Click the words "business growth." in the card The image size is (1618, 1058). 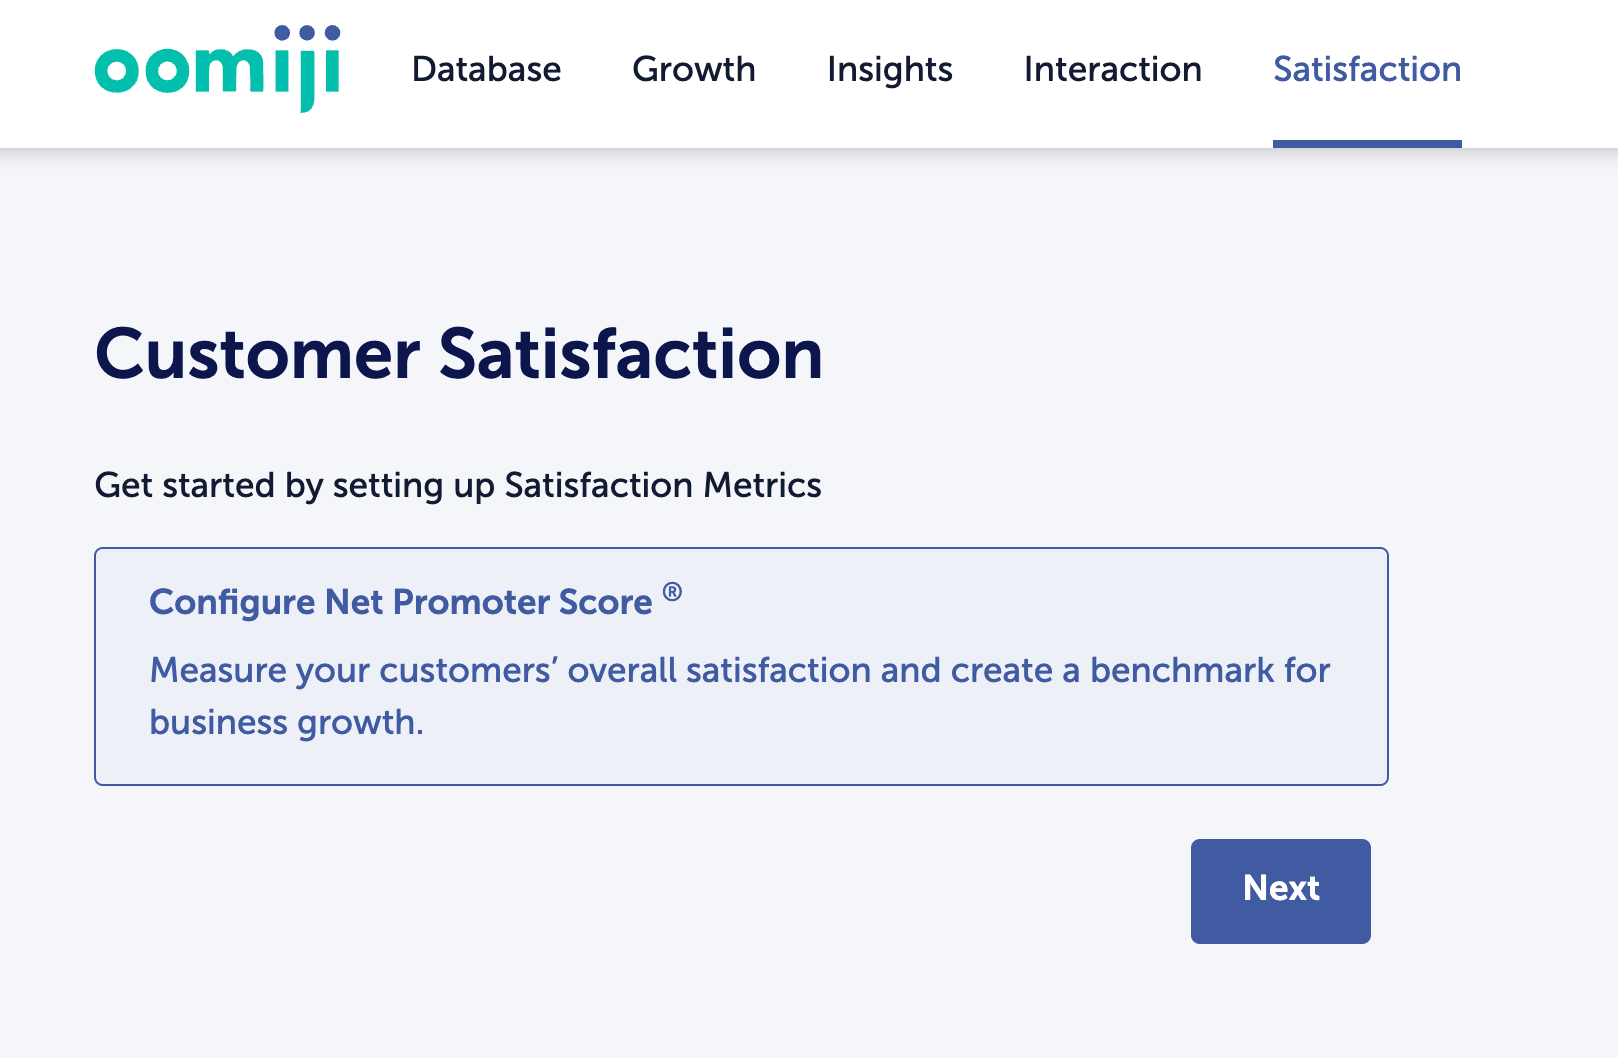pos(287,722)
